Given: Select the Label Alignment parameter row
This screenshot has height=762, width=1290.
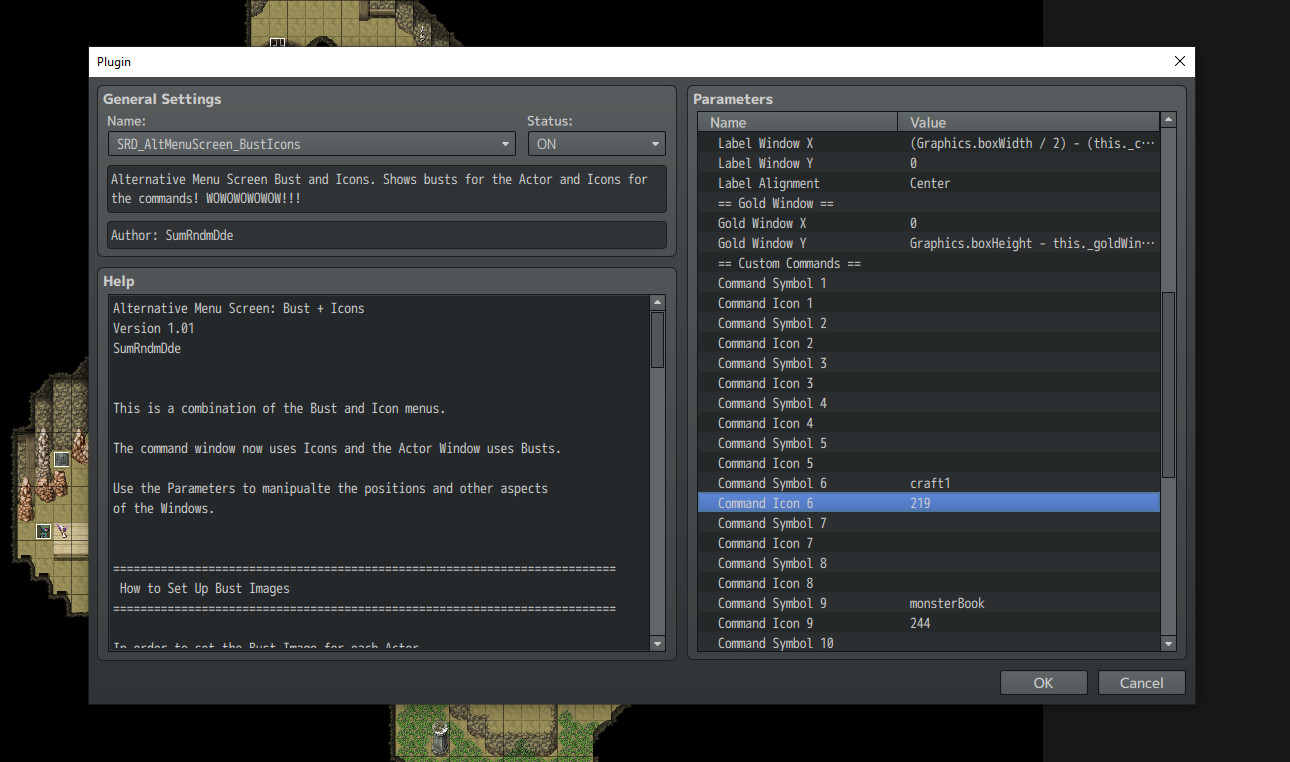Looking at the screenshot, I should coord(929,183).
